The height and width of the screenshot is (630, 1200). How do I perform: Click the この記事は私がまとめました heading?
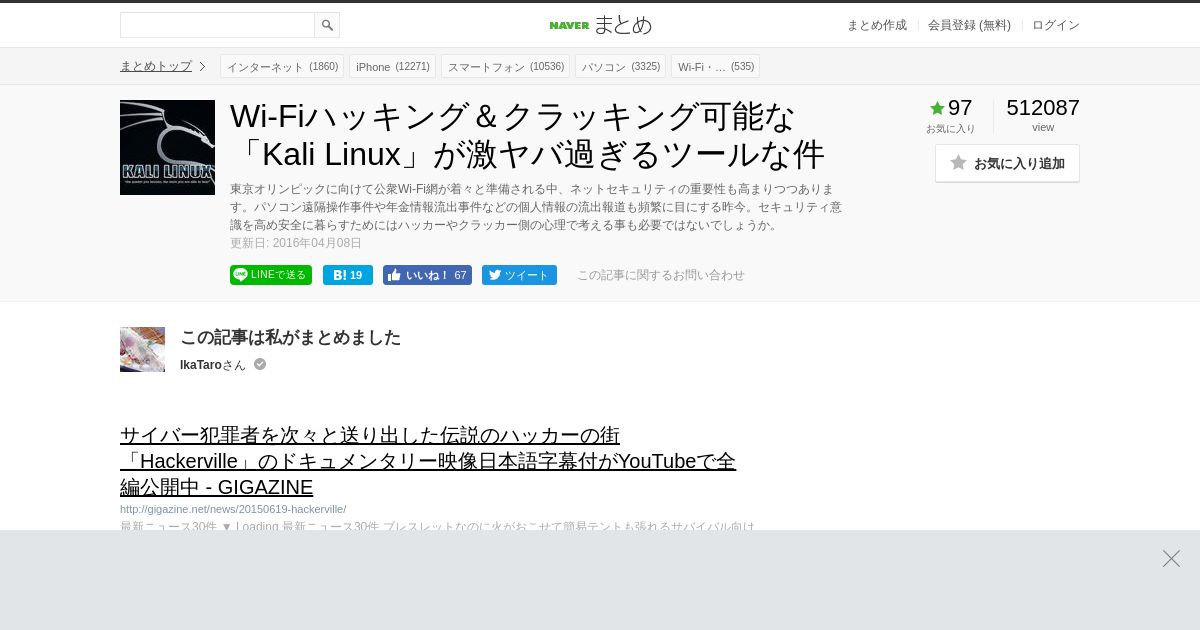click(290, 337)
